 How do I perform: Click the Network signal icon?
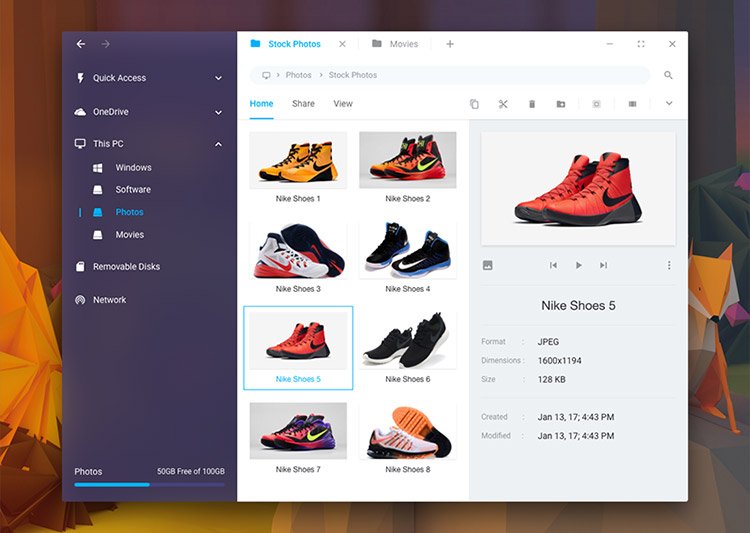[80, 300]
